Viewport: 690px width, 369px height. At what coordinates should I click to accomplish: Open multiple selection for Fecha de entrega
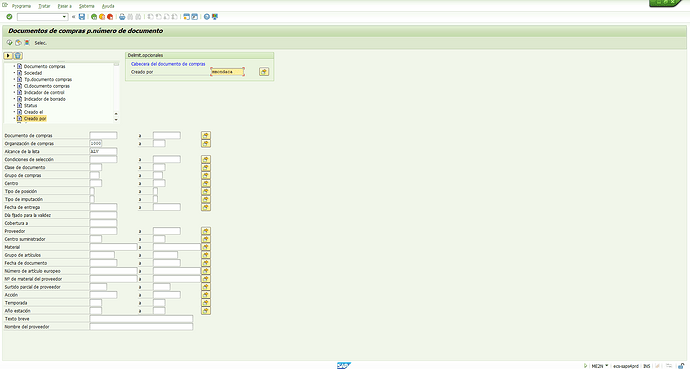pos(206,207)
